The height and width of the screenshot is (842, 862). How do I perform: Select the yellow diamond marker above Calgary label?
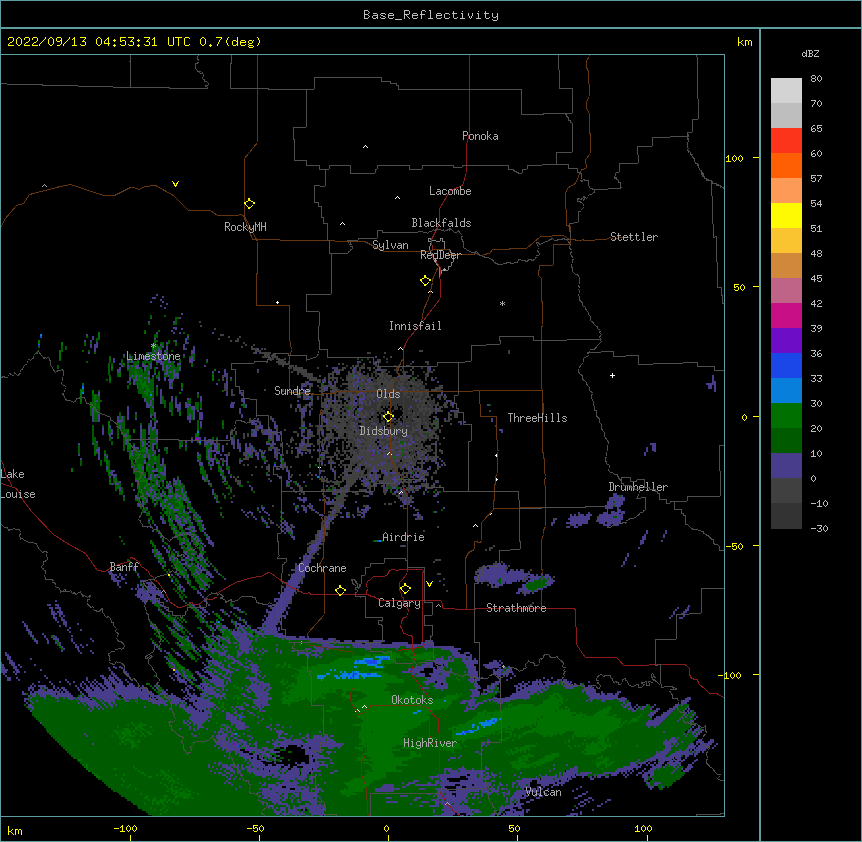coord(405,589)
